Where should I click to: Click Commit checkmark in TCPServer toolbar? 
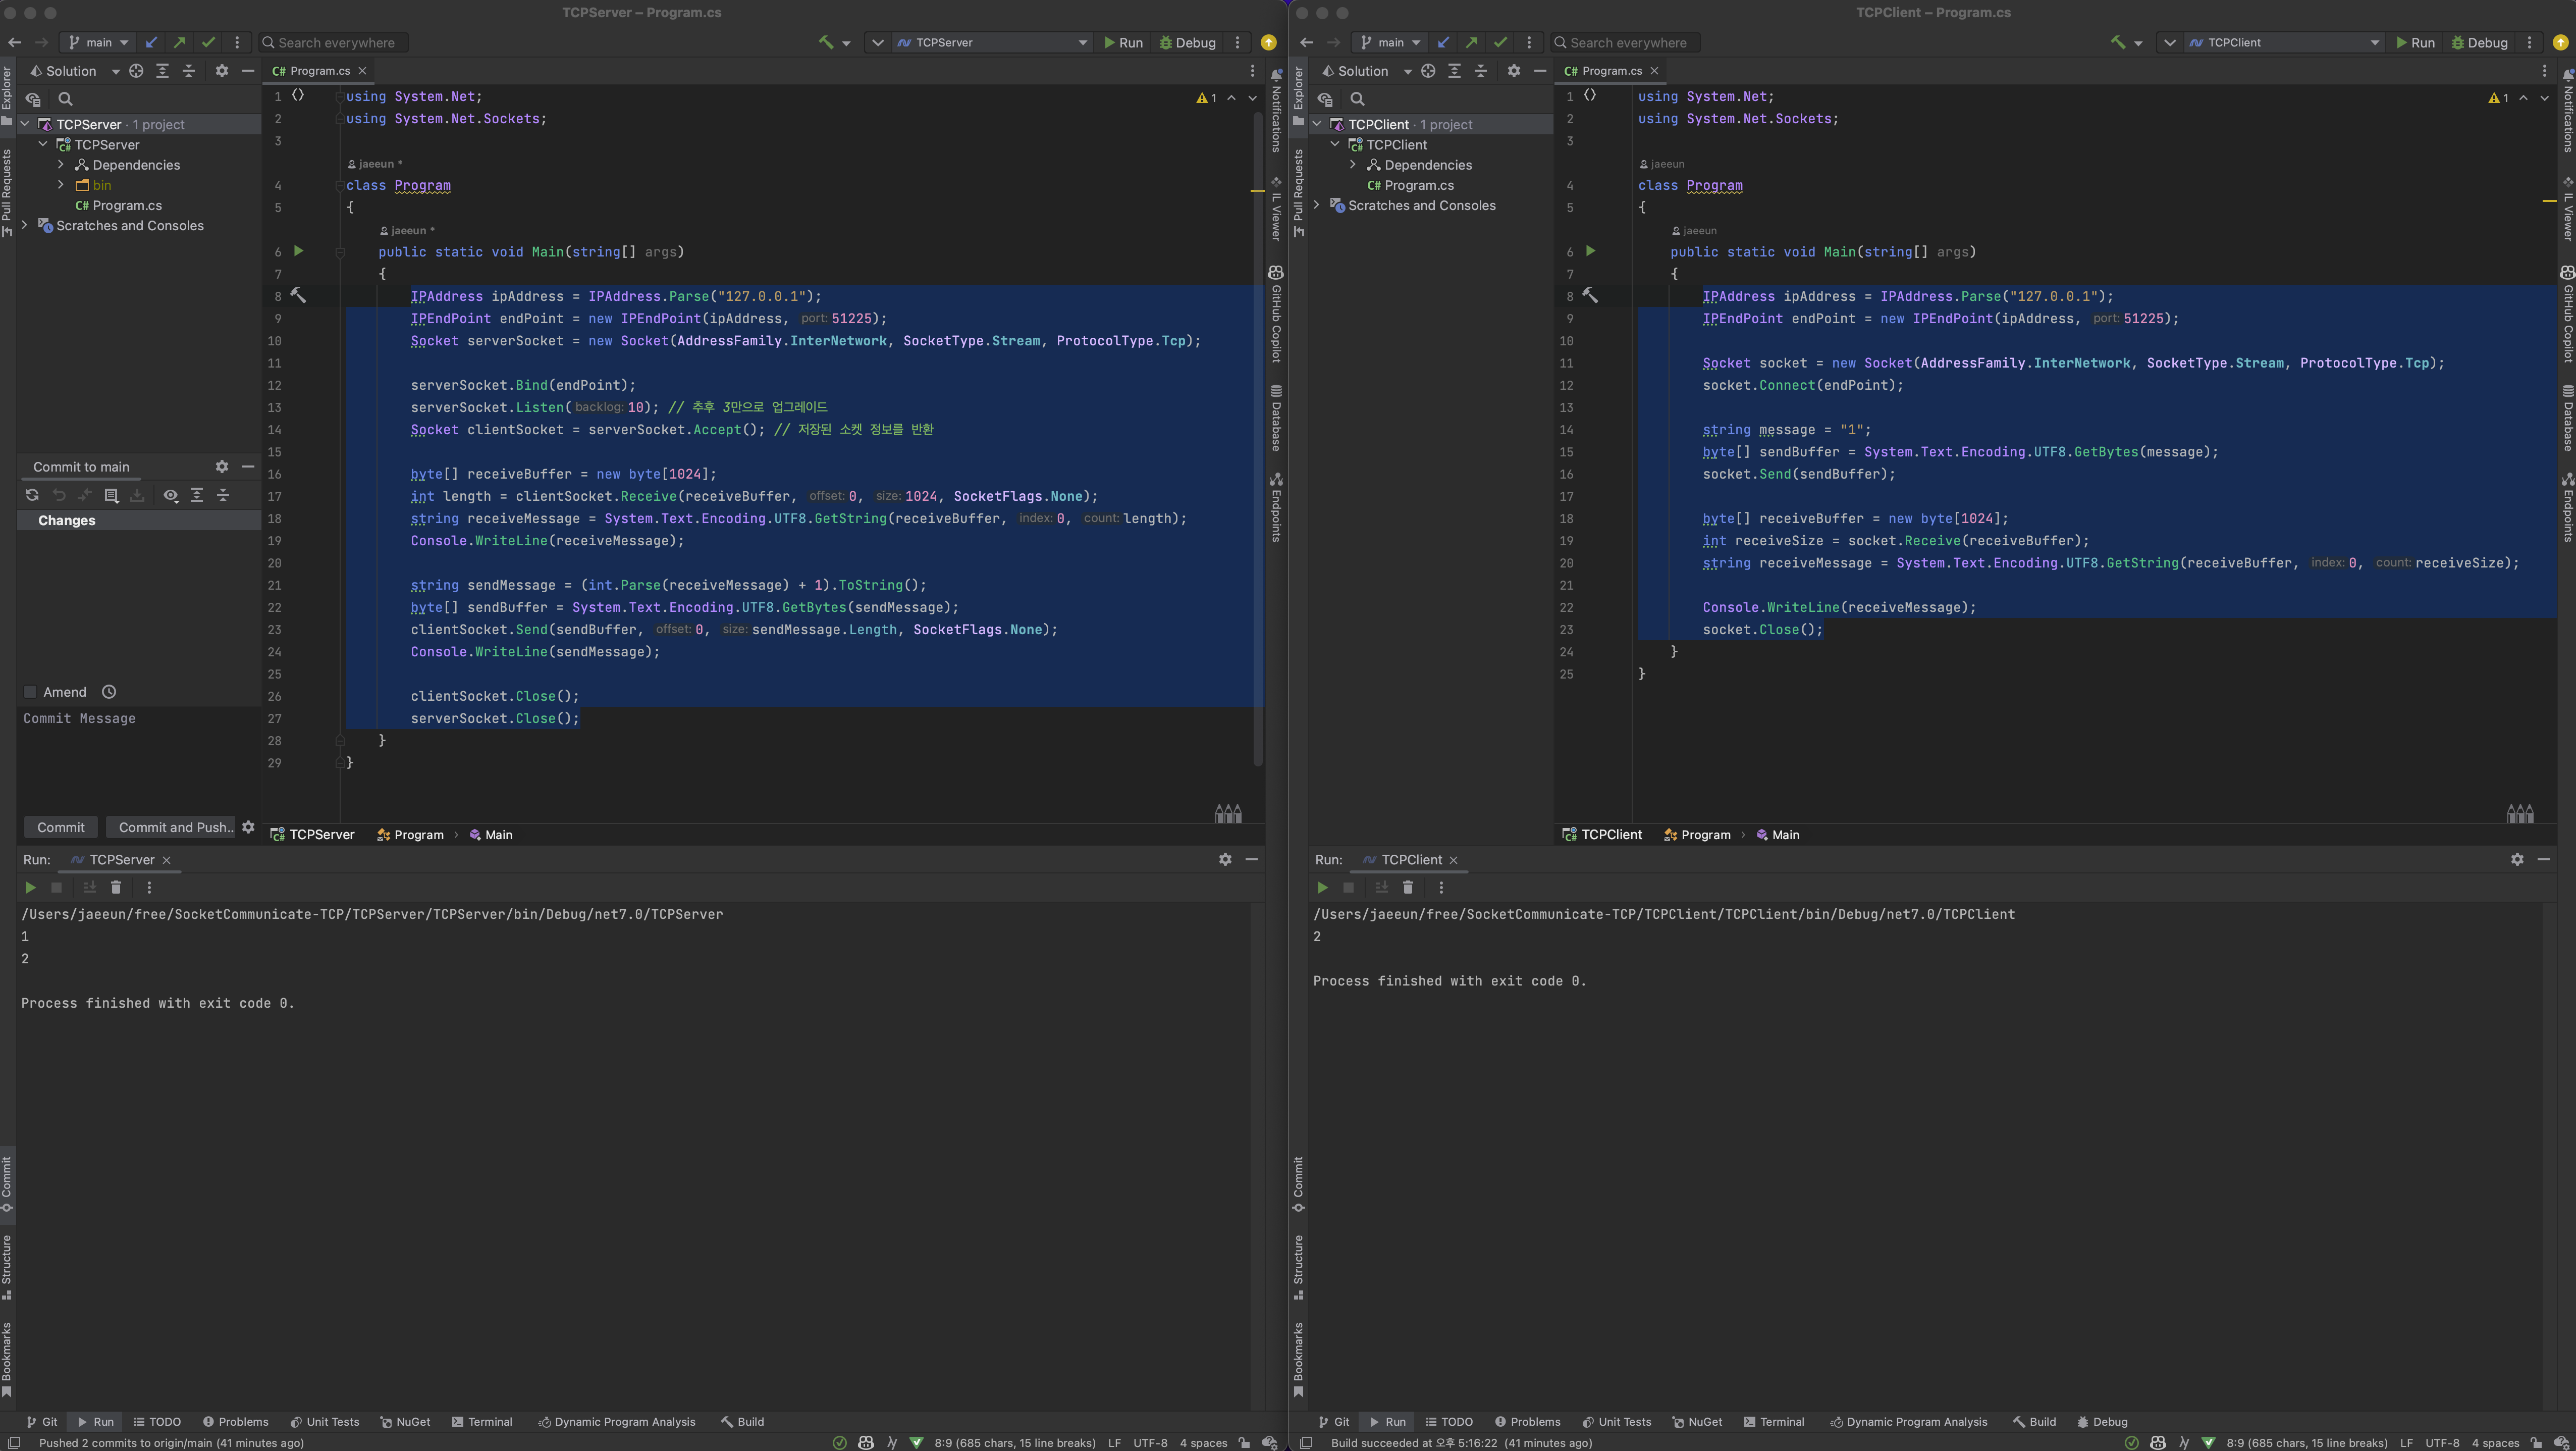point(208,42)
